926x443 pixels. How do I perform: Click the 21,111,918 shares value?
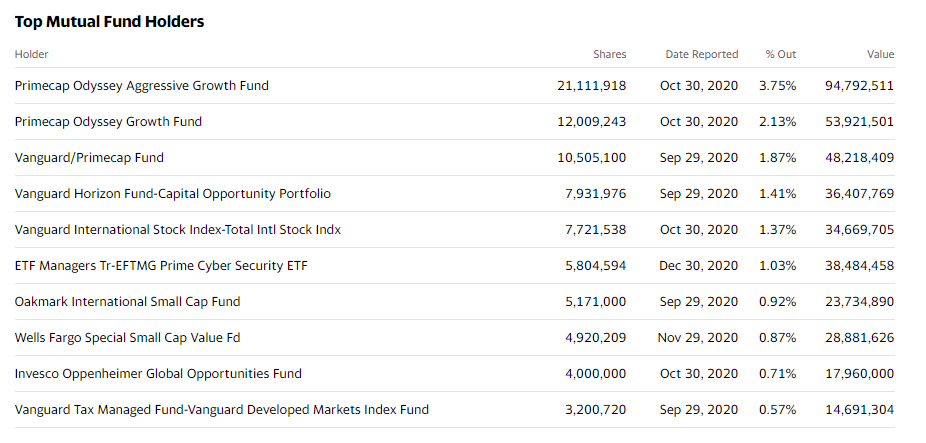(592, 86)
